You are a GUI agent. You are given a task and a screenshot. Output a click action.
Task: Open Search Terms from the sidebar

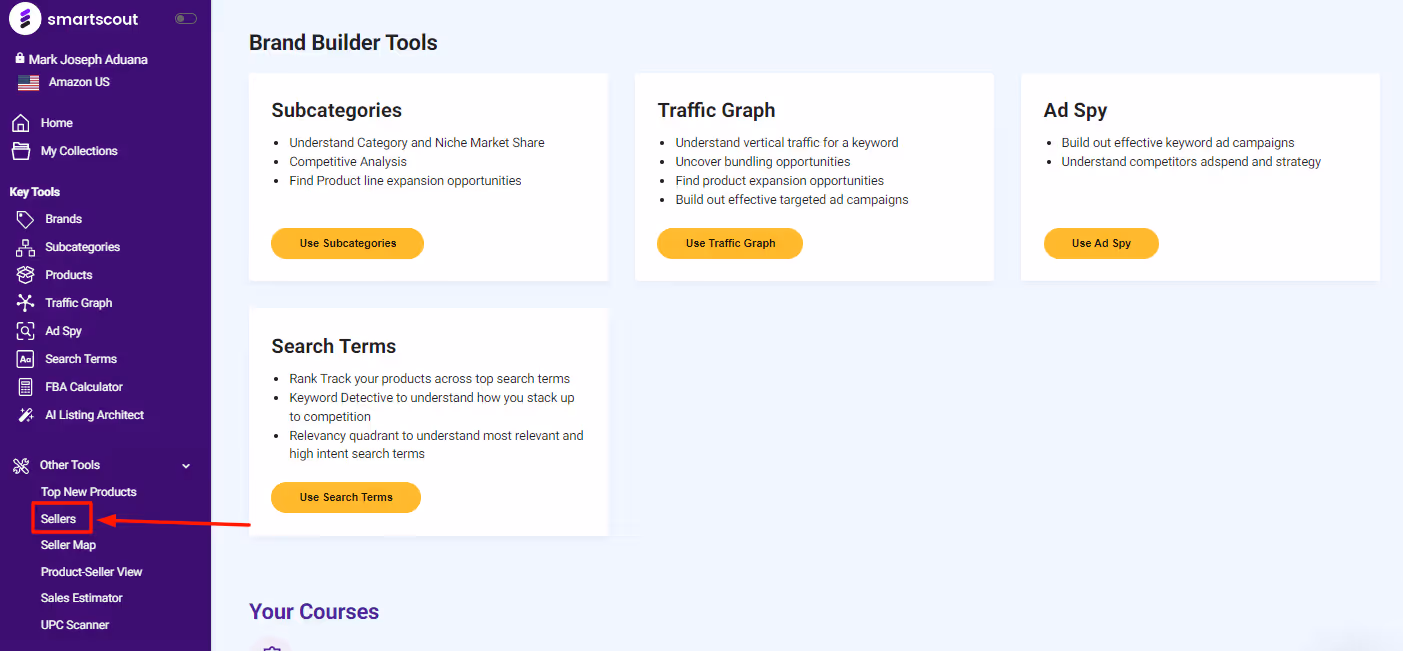pos(81,359)
